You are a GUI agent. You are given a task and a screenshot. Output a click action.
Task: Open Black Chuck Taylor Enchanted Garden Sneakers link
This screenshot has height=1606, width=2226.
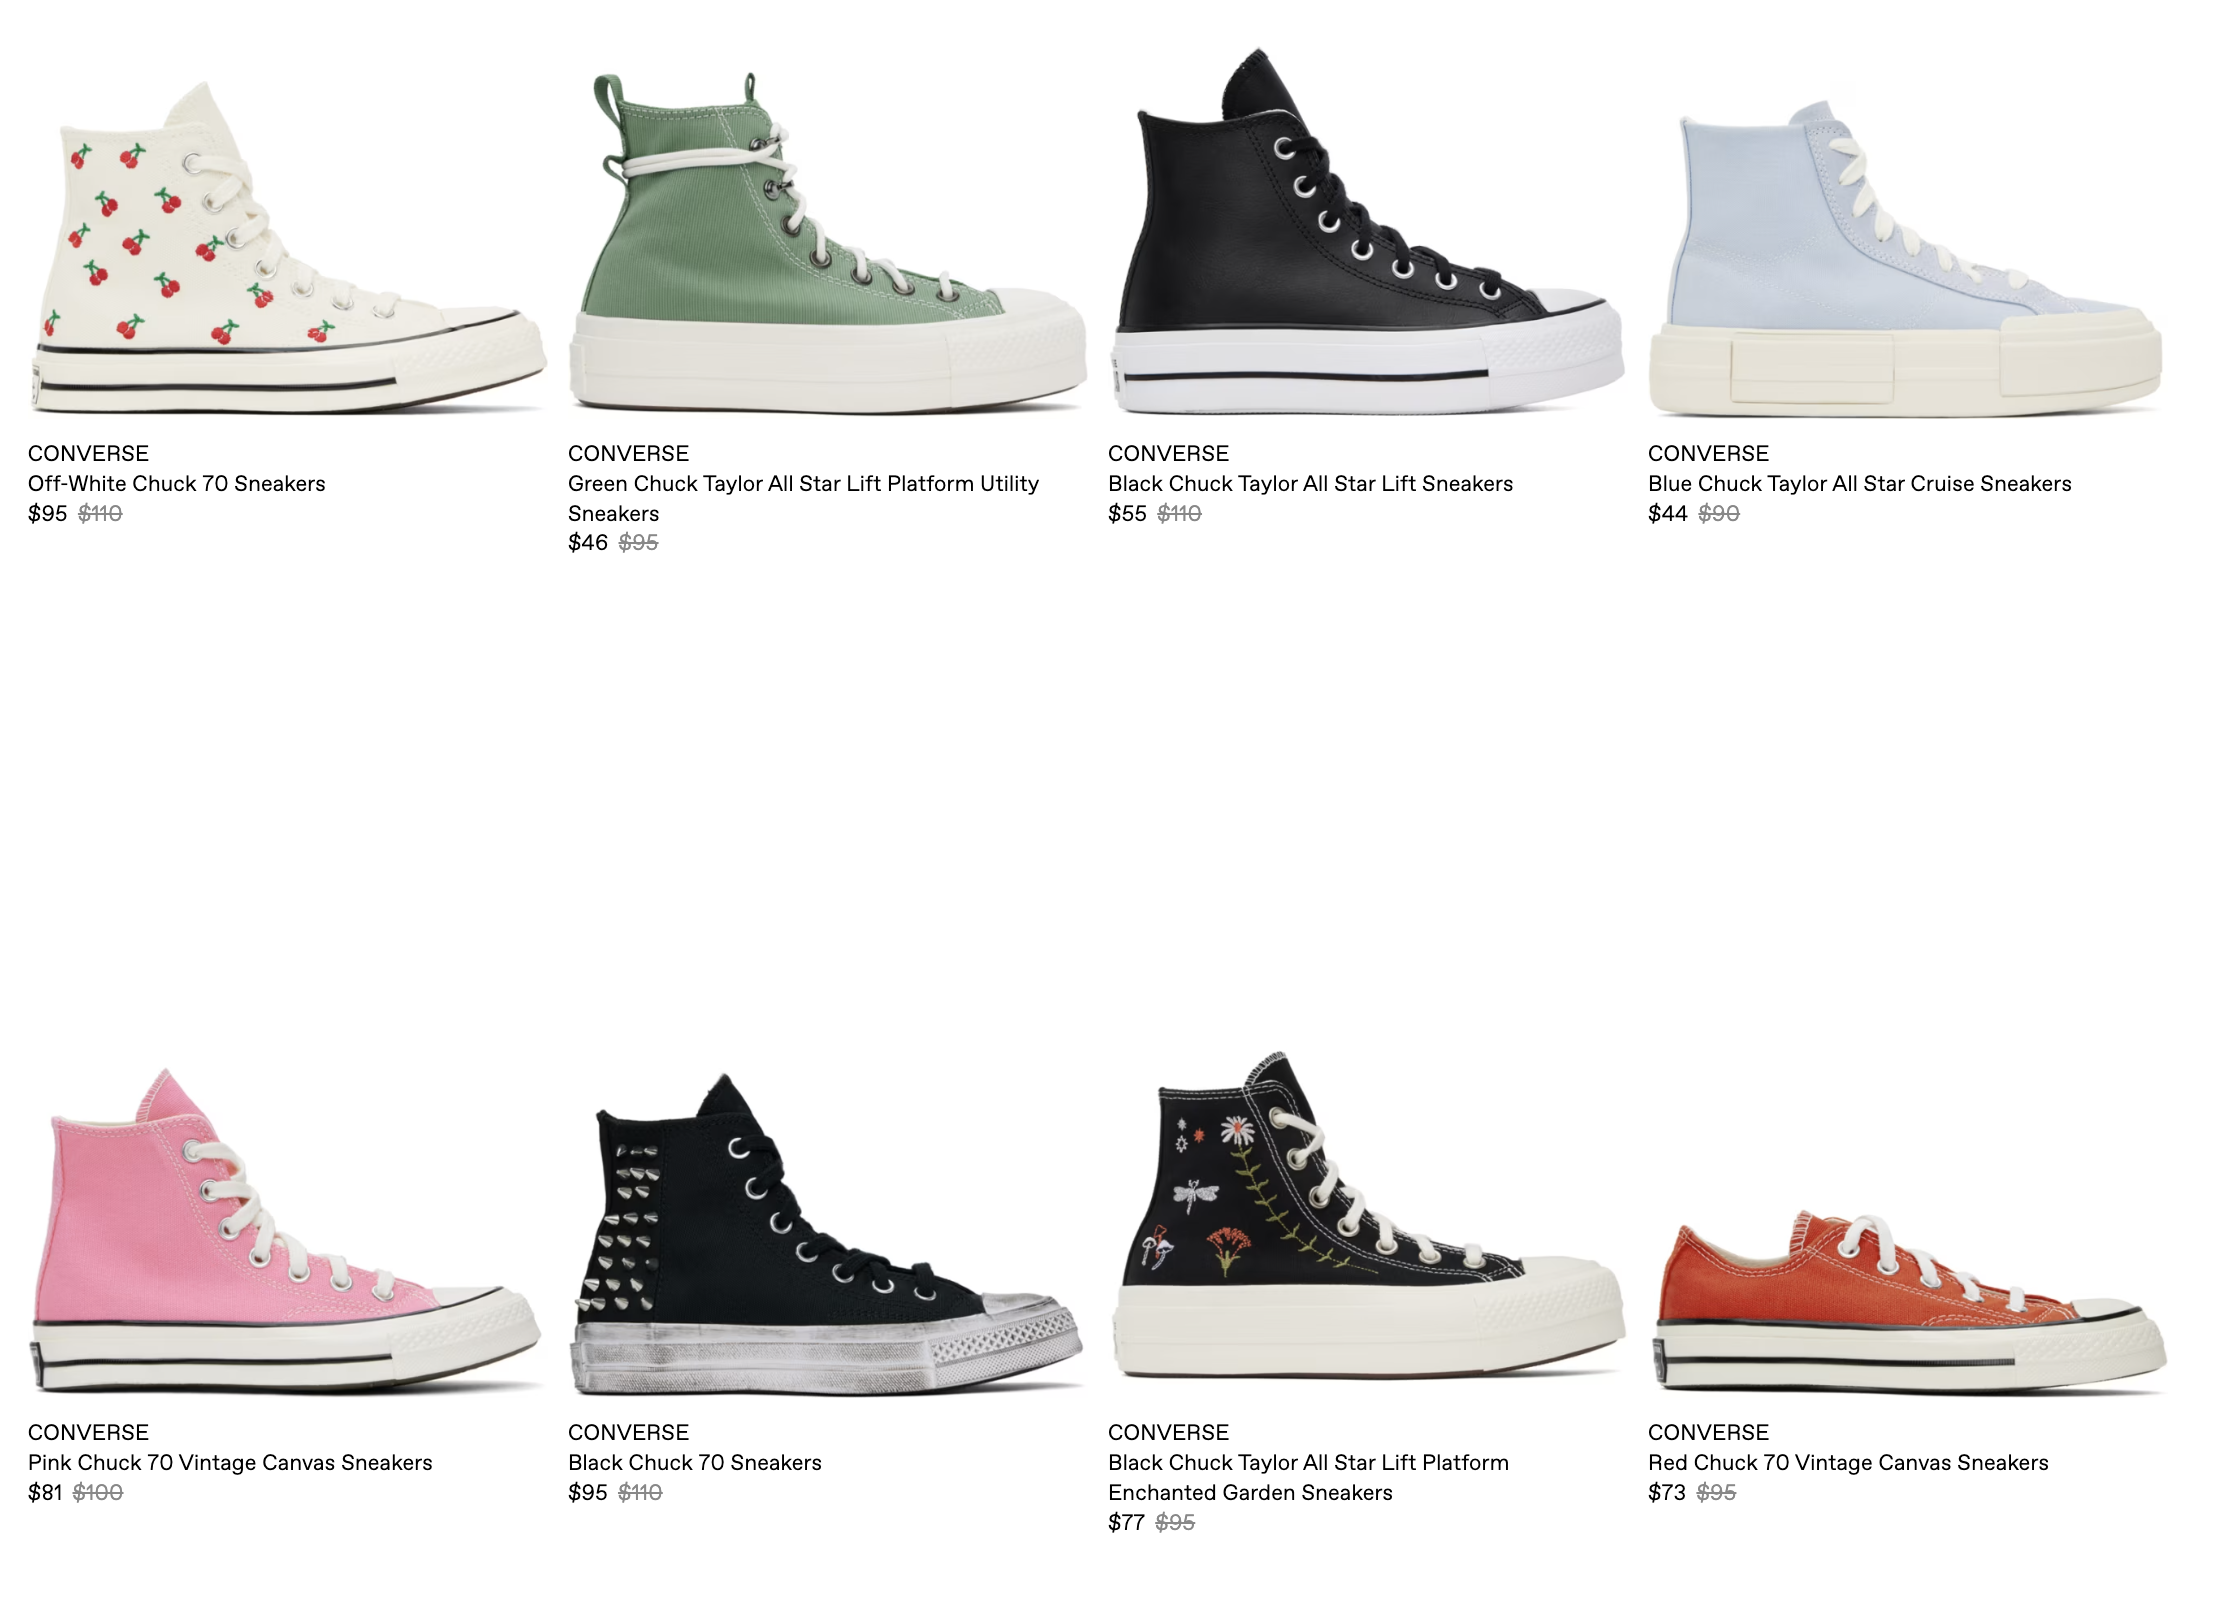click(1309, 1478)
